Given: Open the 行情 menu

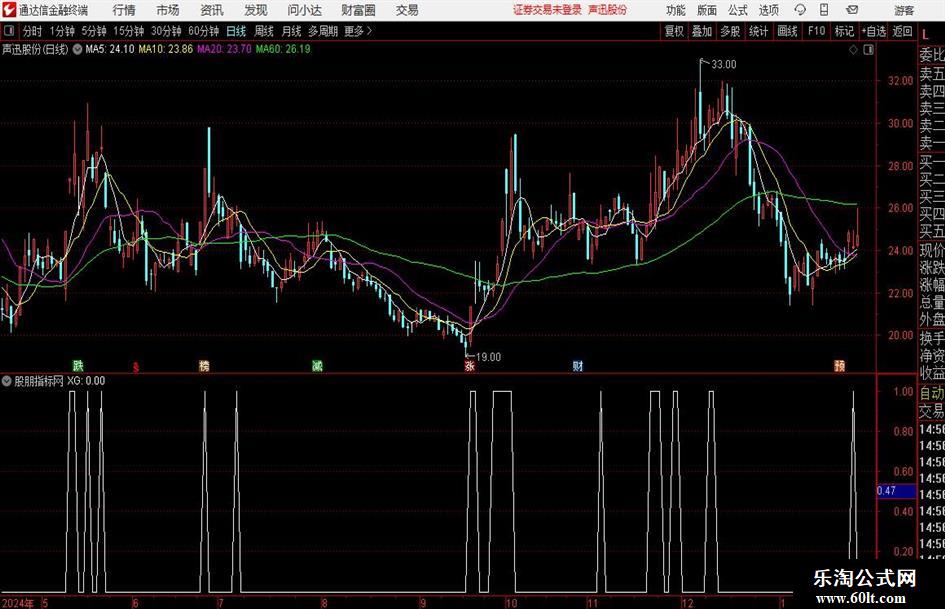Looking at the screenshot, I should tap(124, 10).
